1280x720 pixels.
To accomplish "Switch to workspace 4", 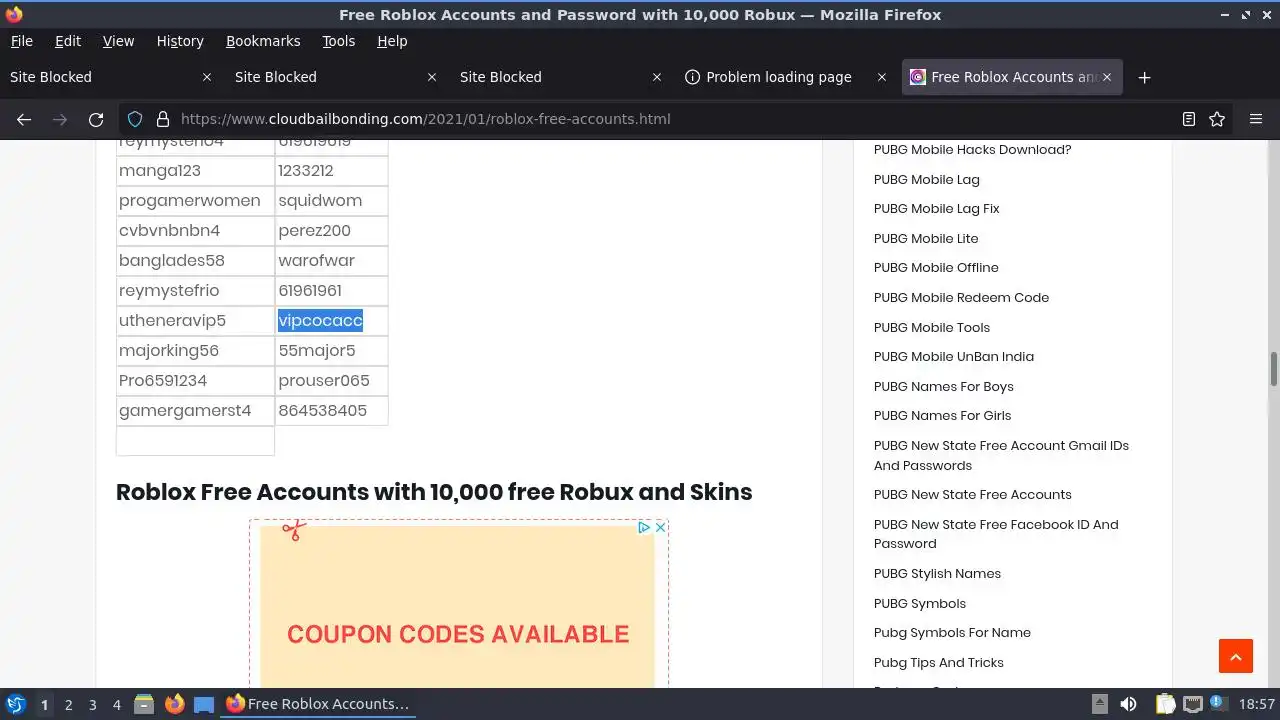I will click(116, 704).
